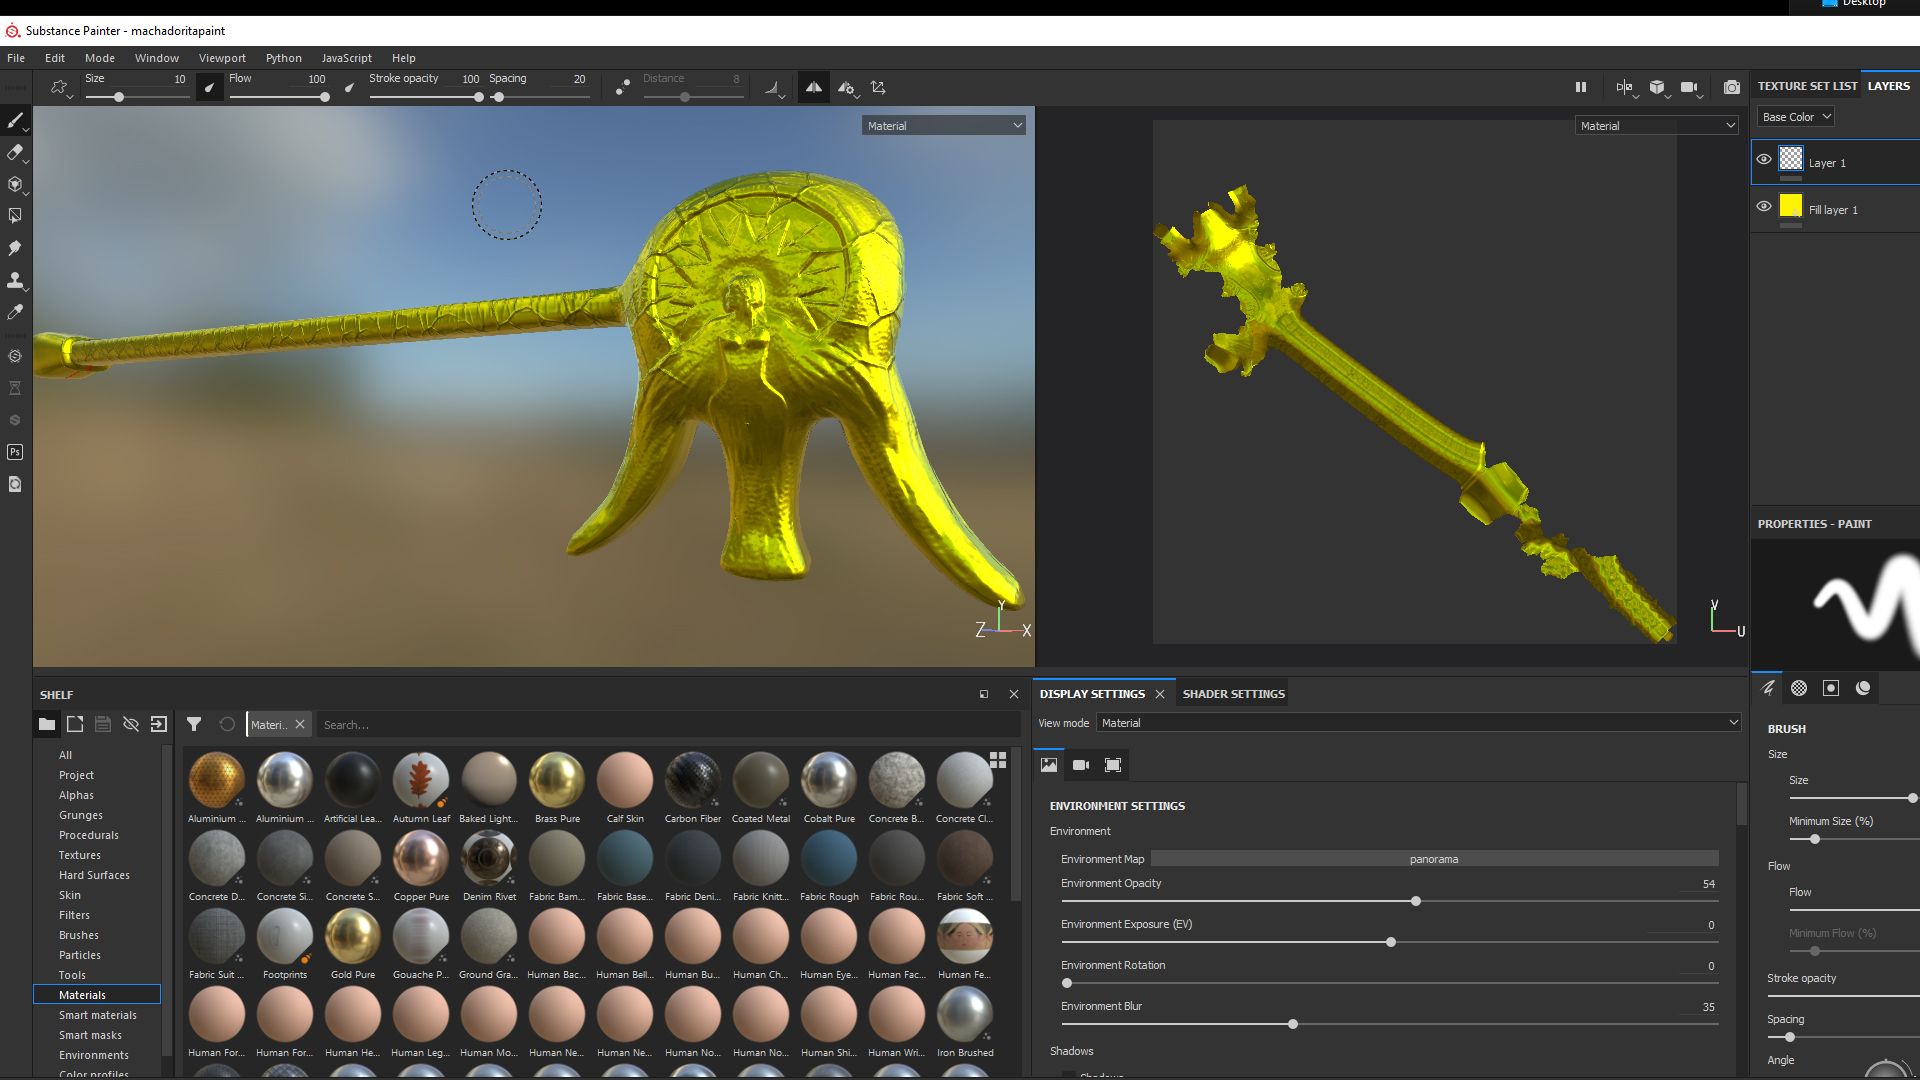This screenshot has width=1920, height=1080.
Task: Open the shelf filter funnel
Action: 194,724
